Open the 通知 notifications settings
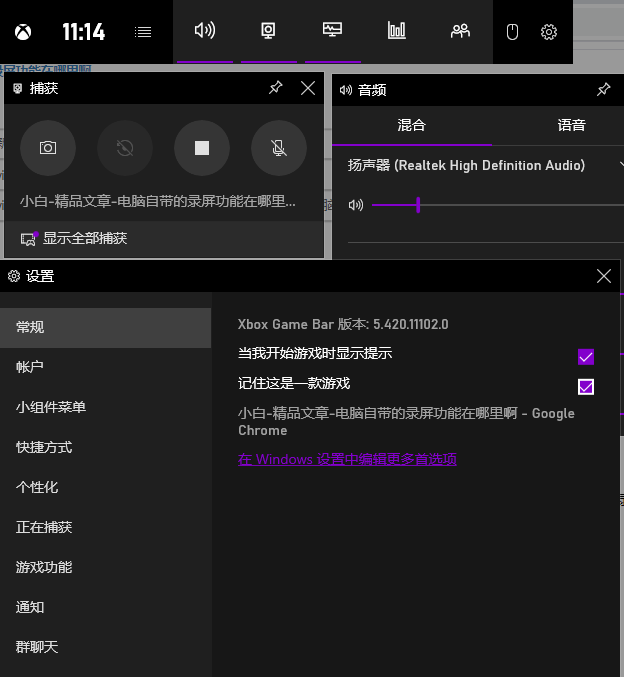Viewport: 624px width, 677px height. click(x=105, y=607)
